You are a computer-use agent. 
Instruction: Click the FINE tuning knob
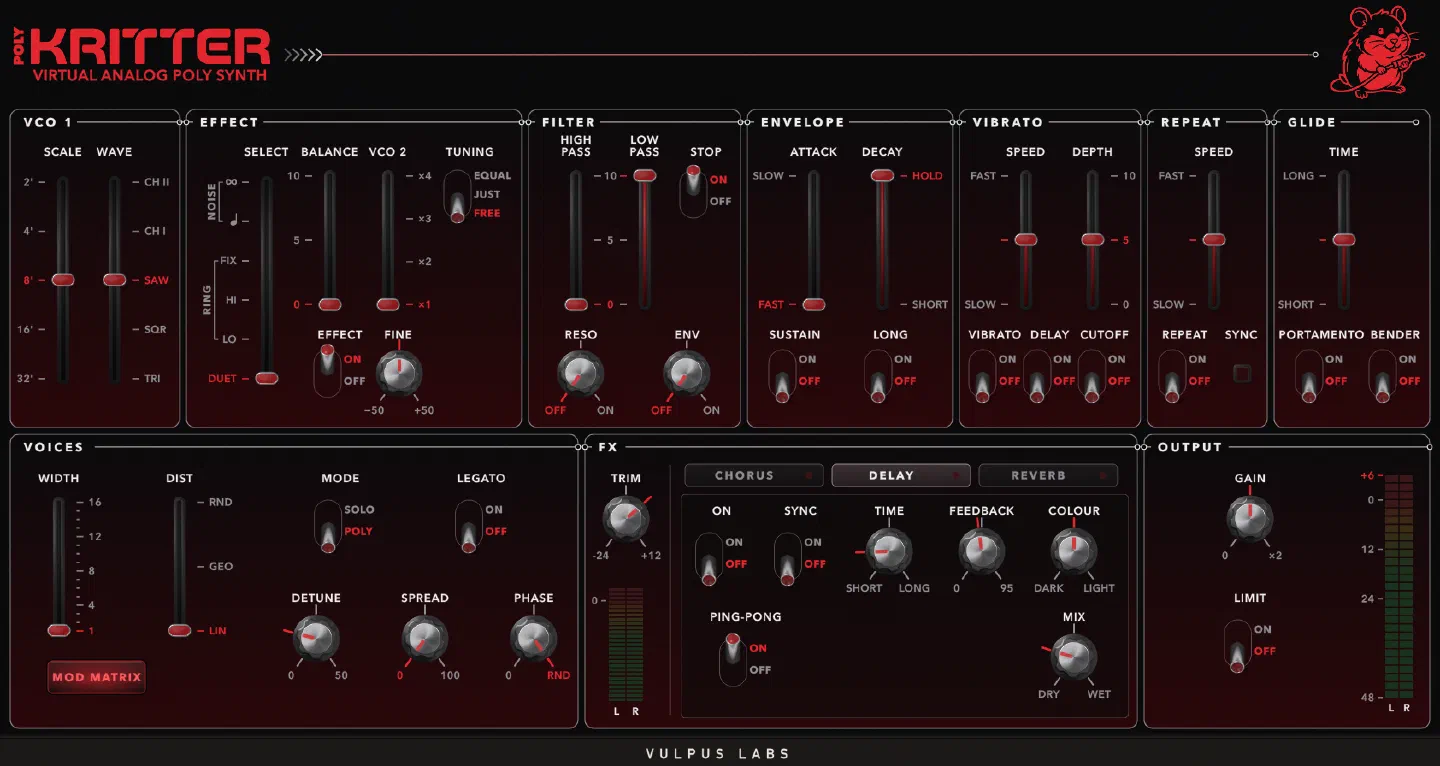pyautogui.click(x=398, y=374)
